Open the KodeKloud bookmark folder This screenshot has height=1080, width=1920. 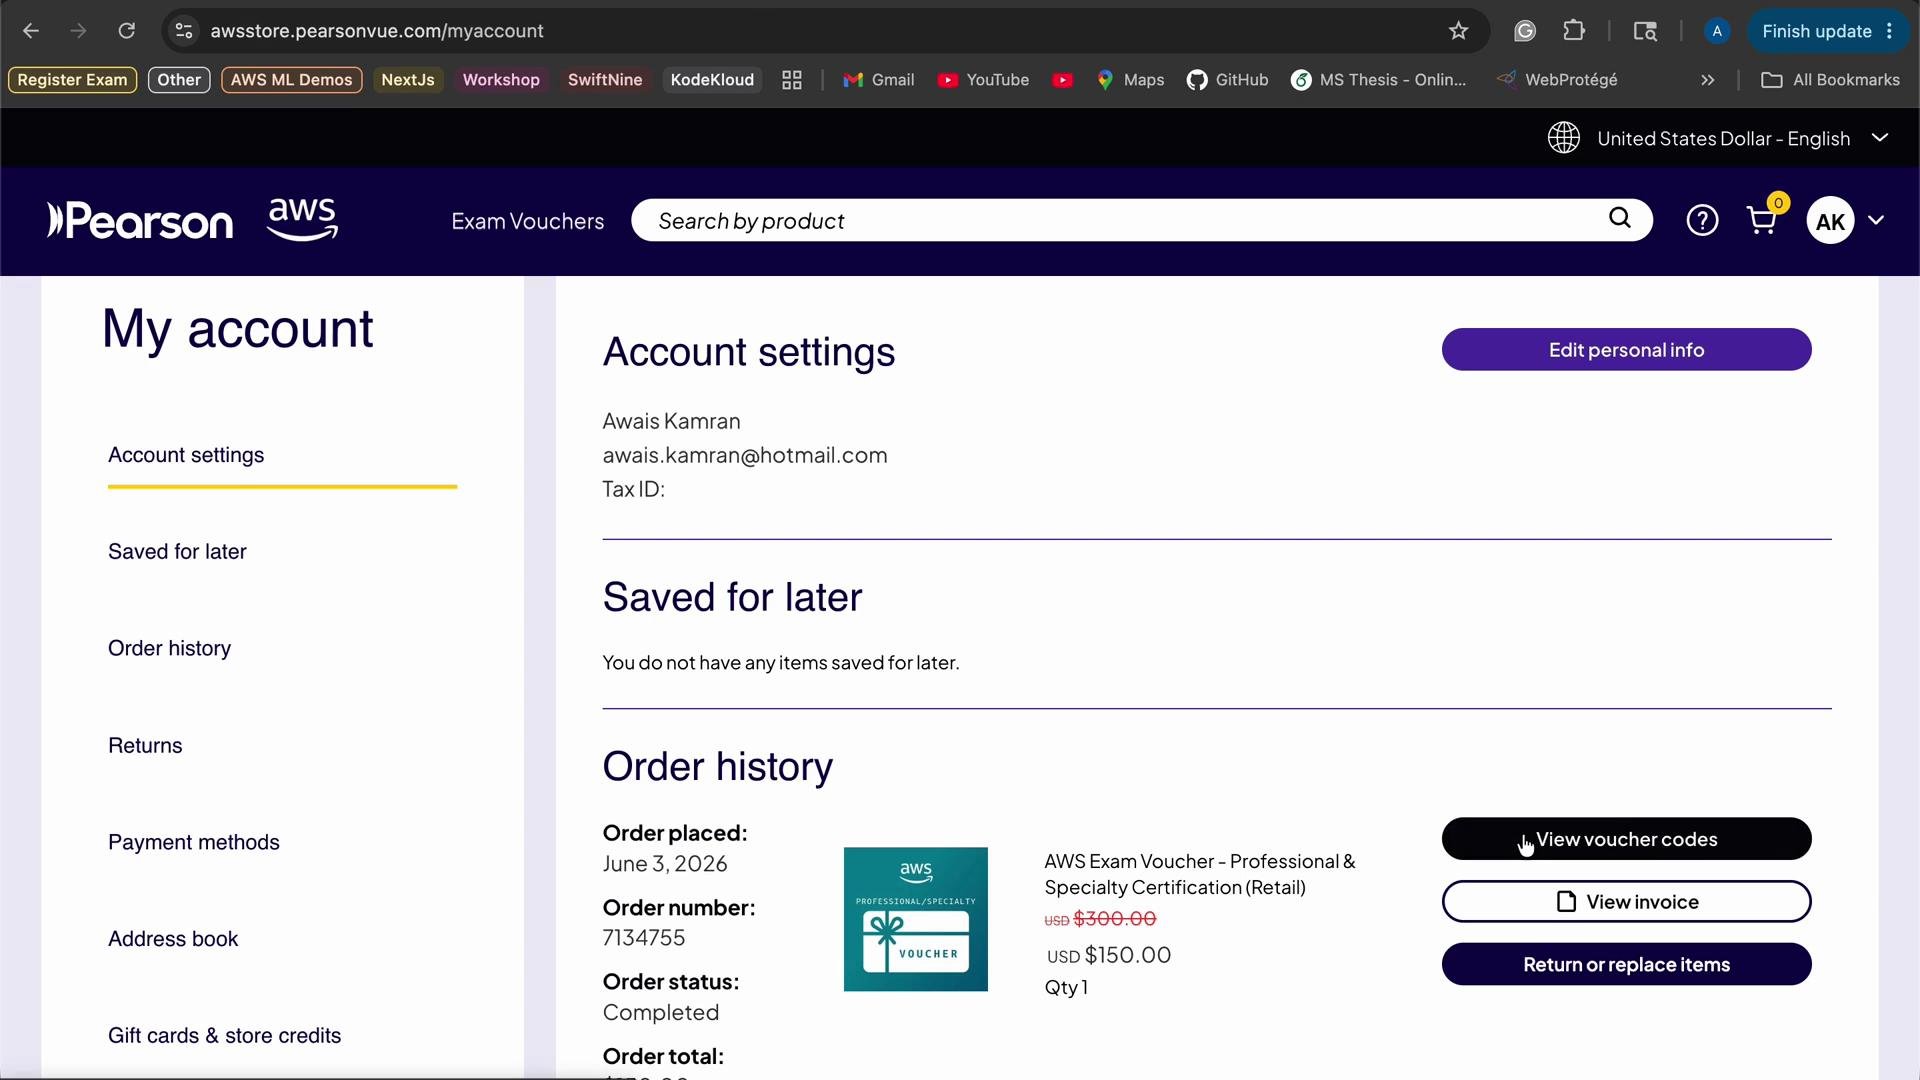[x=712, y=80]
